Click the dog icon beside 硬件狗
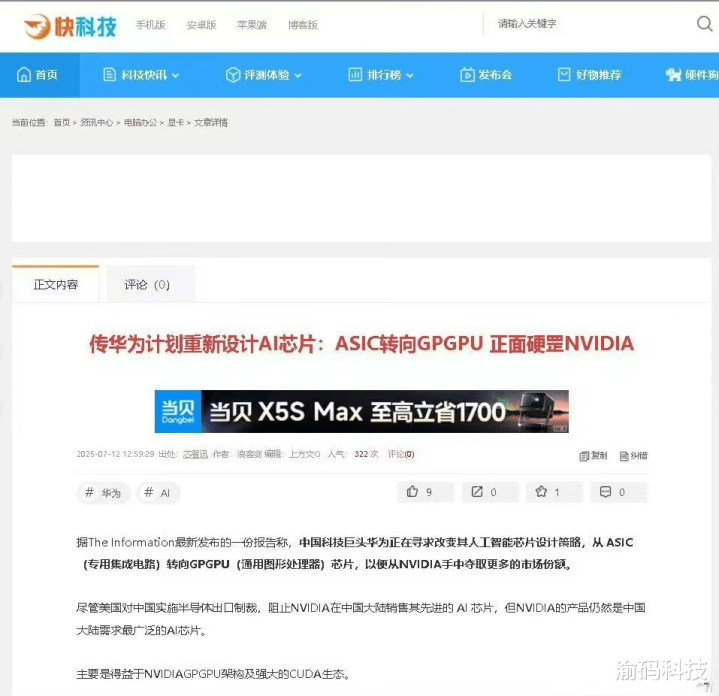The width and height of the screenshot is (719, 696). click(673, 75)
